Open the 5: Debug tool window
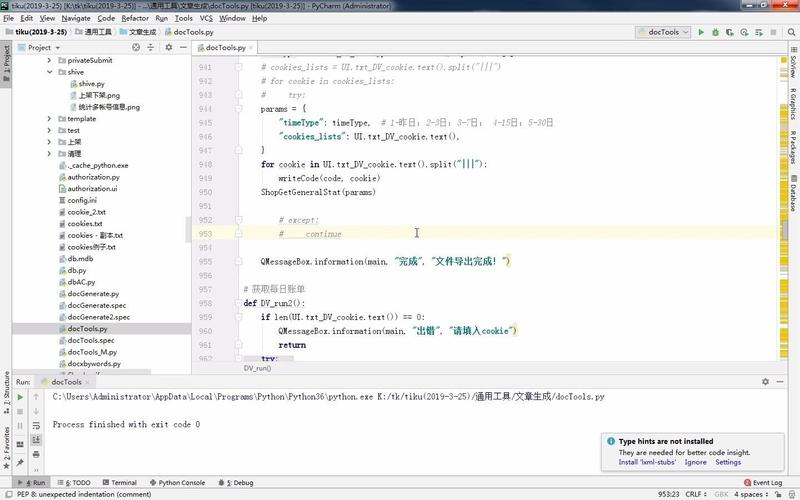 pyautogui.click(x=235, y=483)
